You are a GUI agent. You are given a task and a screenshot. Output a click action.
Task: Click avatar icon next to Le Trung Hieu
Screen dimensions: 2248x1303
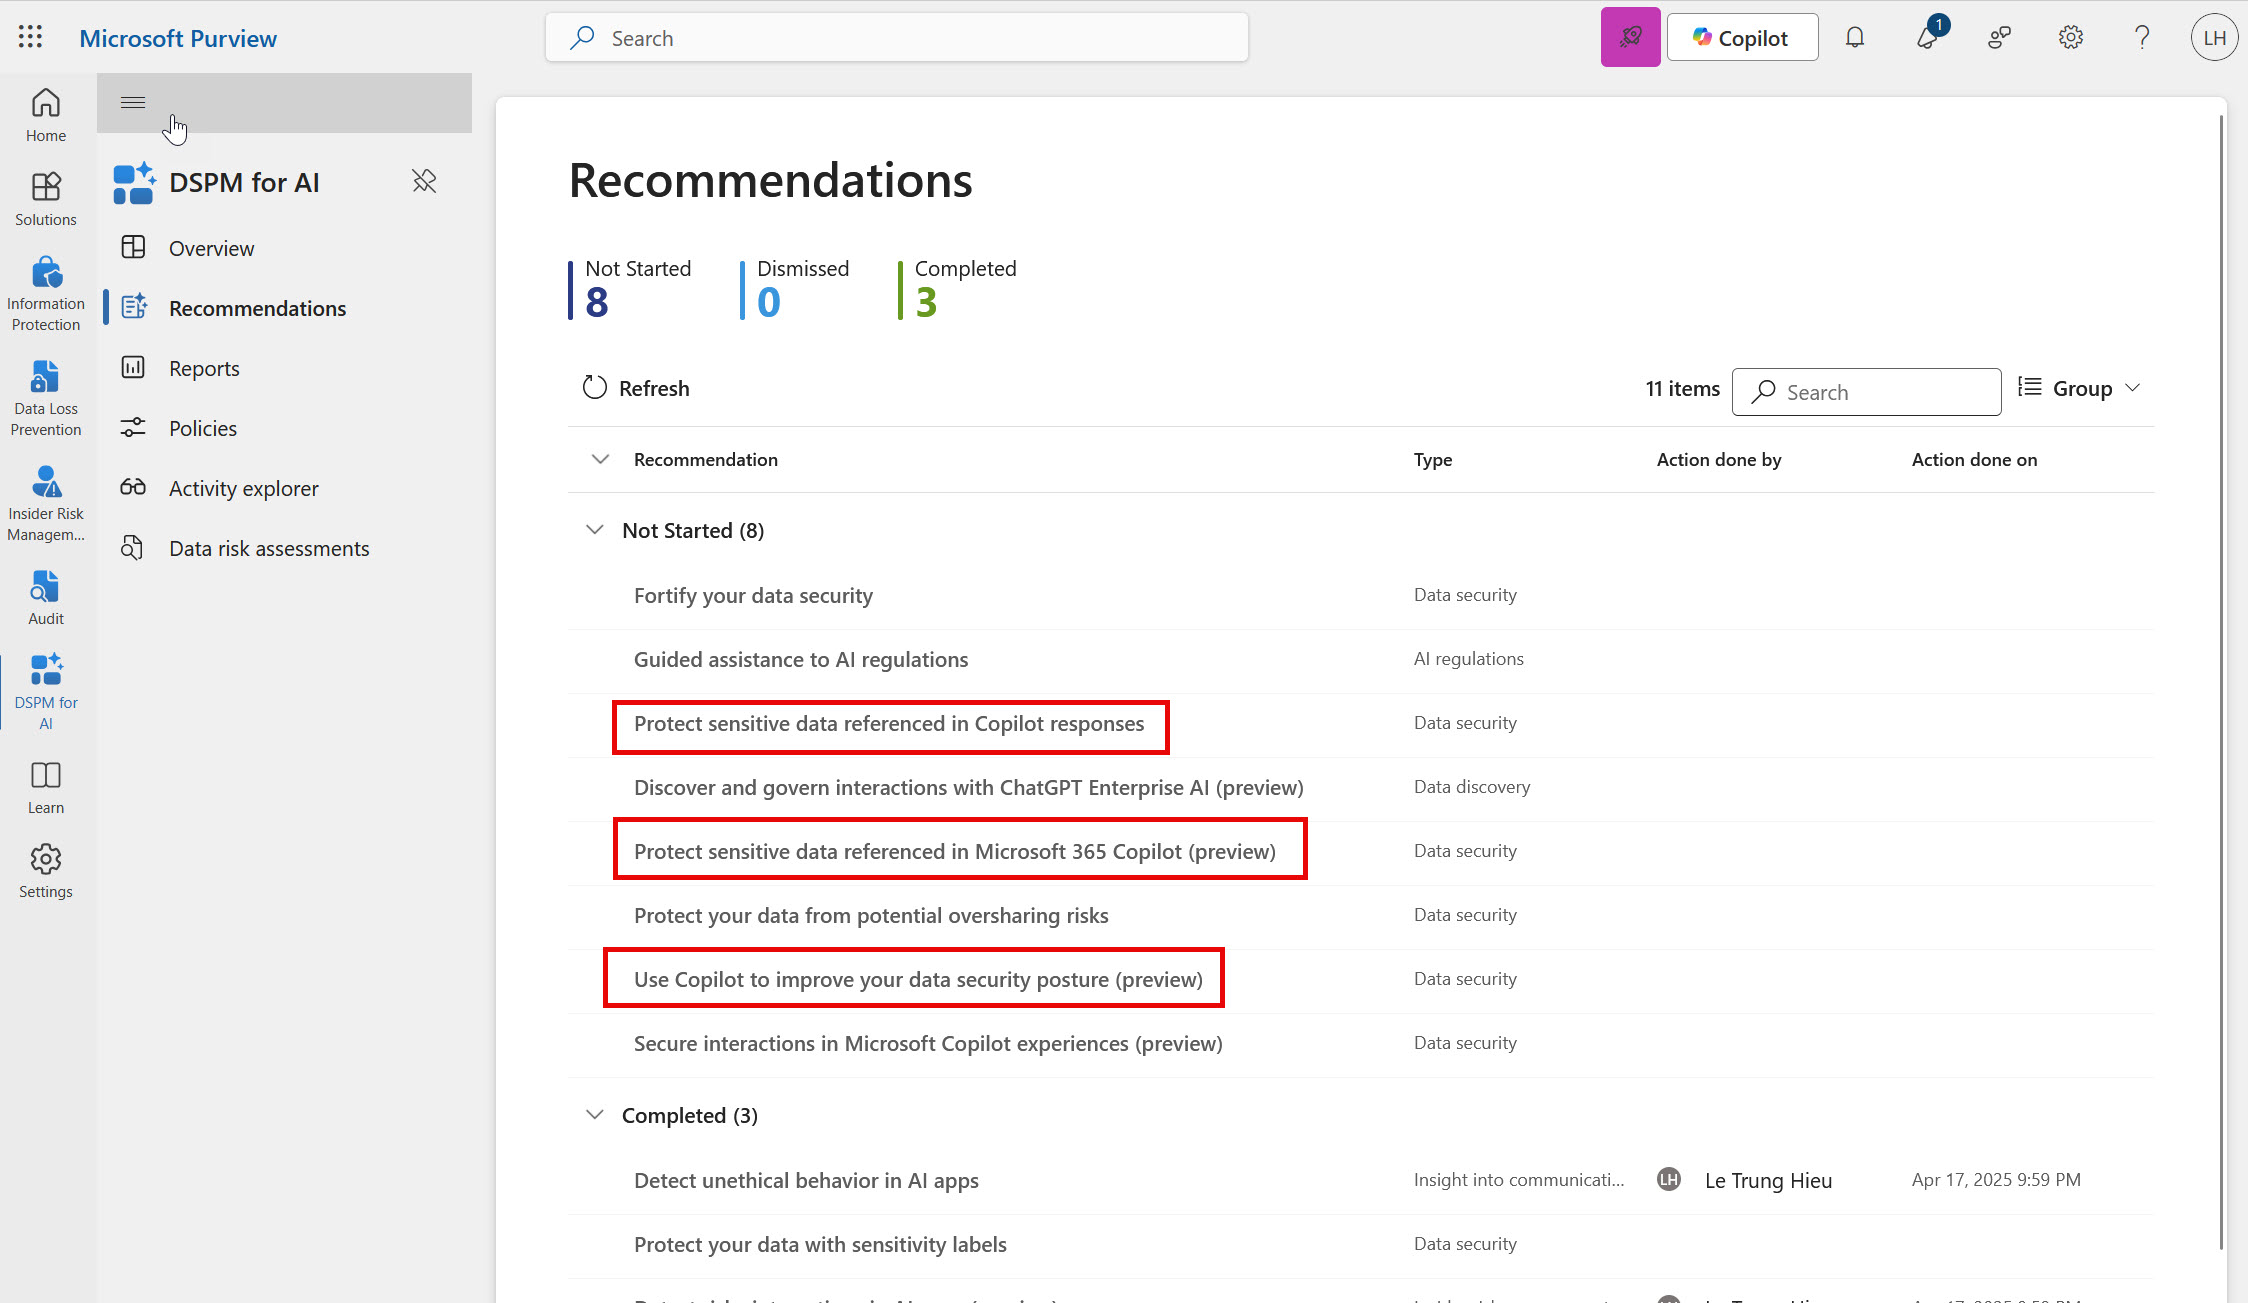click(1669, 1180)
